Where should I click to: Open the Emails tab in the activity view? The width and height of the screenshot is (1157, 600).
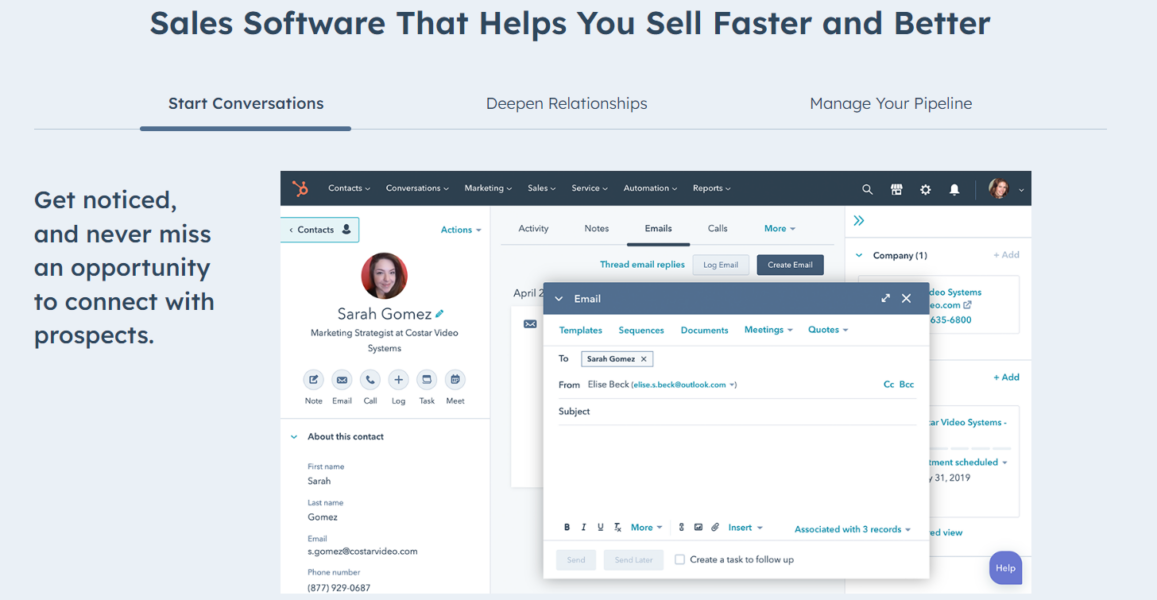click(658, 228)
